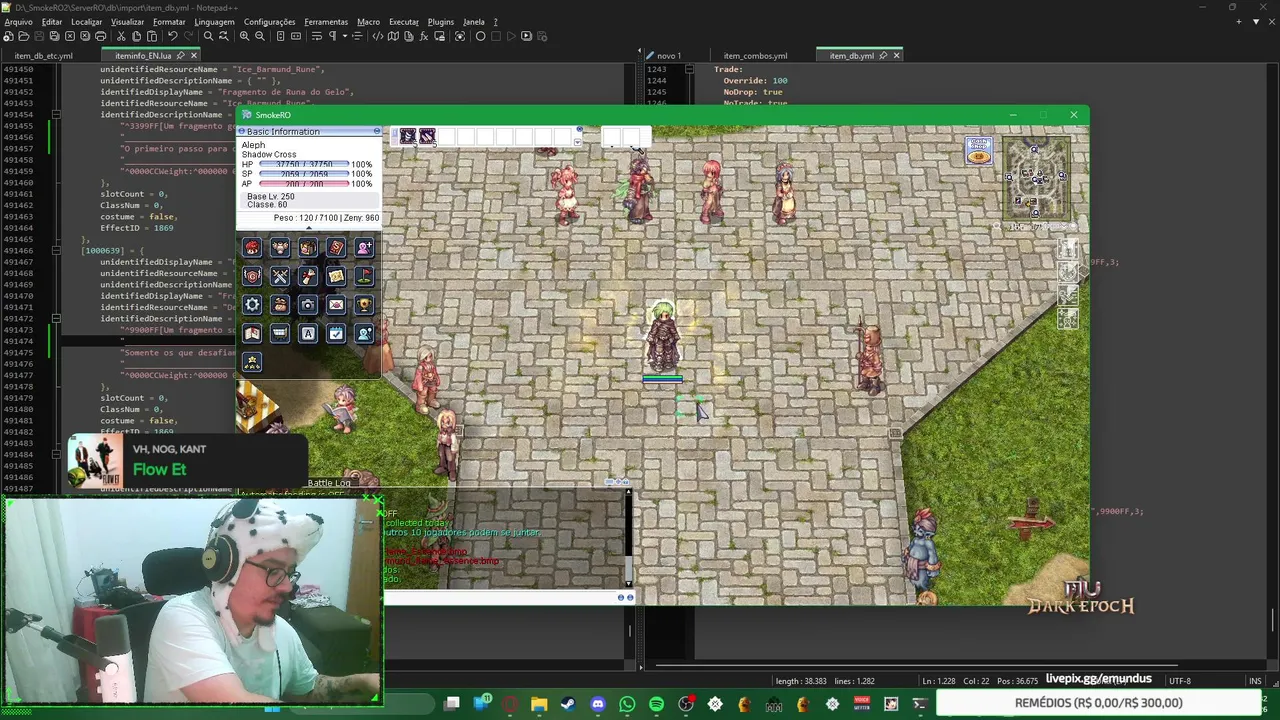Click the HP bar in Basic Information
Viewport: 1280px width, 720px height.
point(304,164)
